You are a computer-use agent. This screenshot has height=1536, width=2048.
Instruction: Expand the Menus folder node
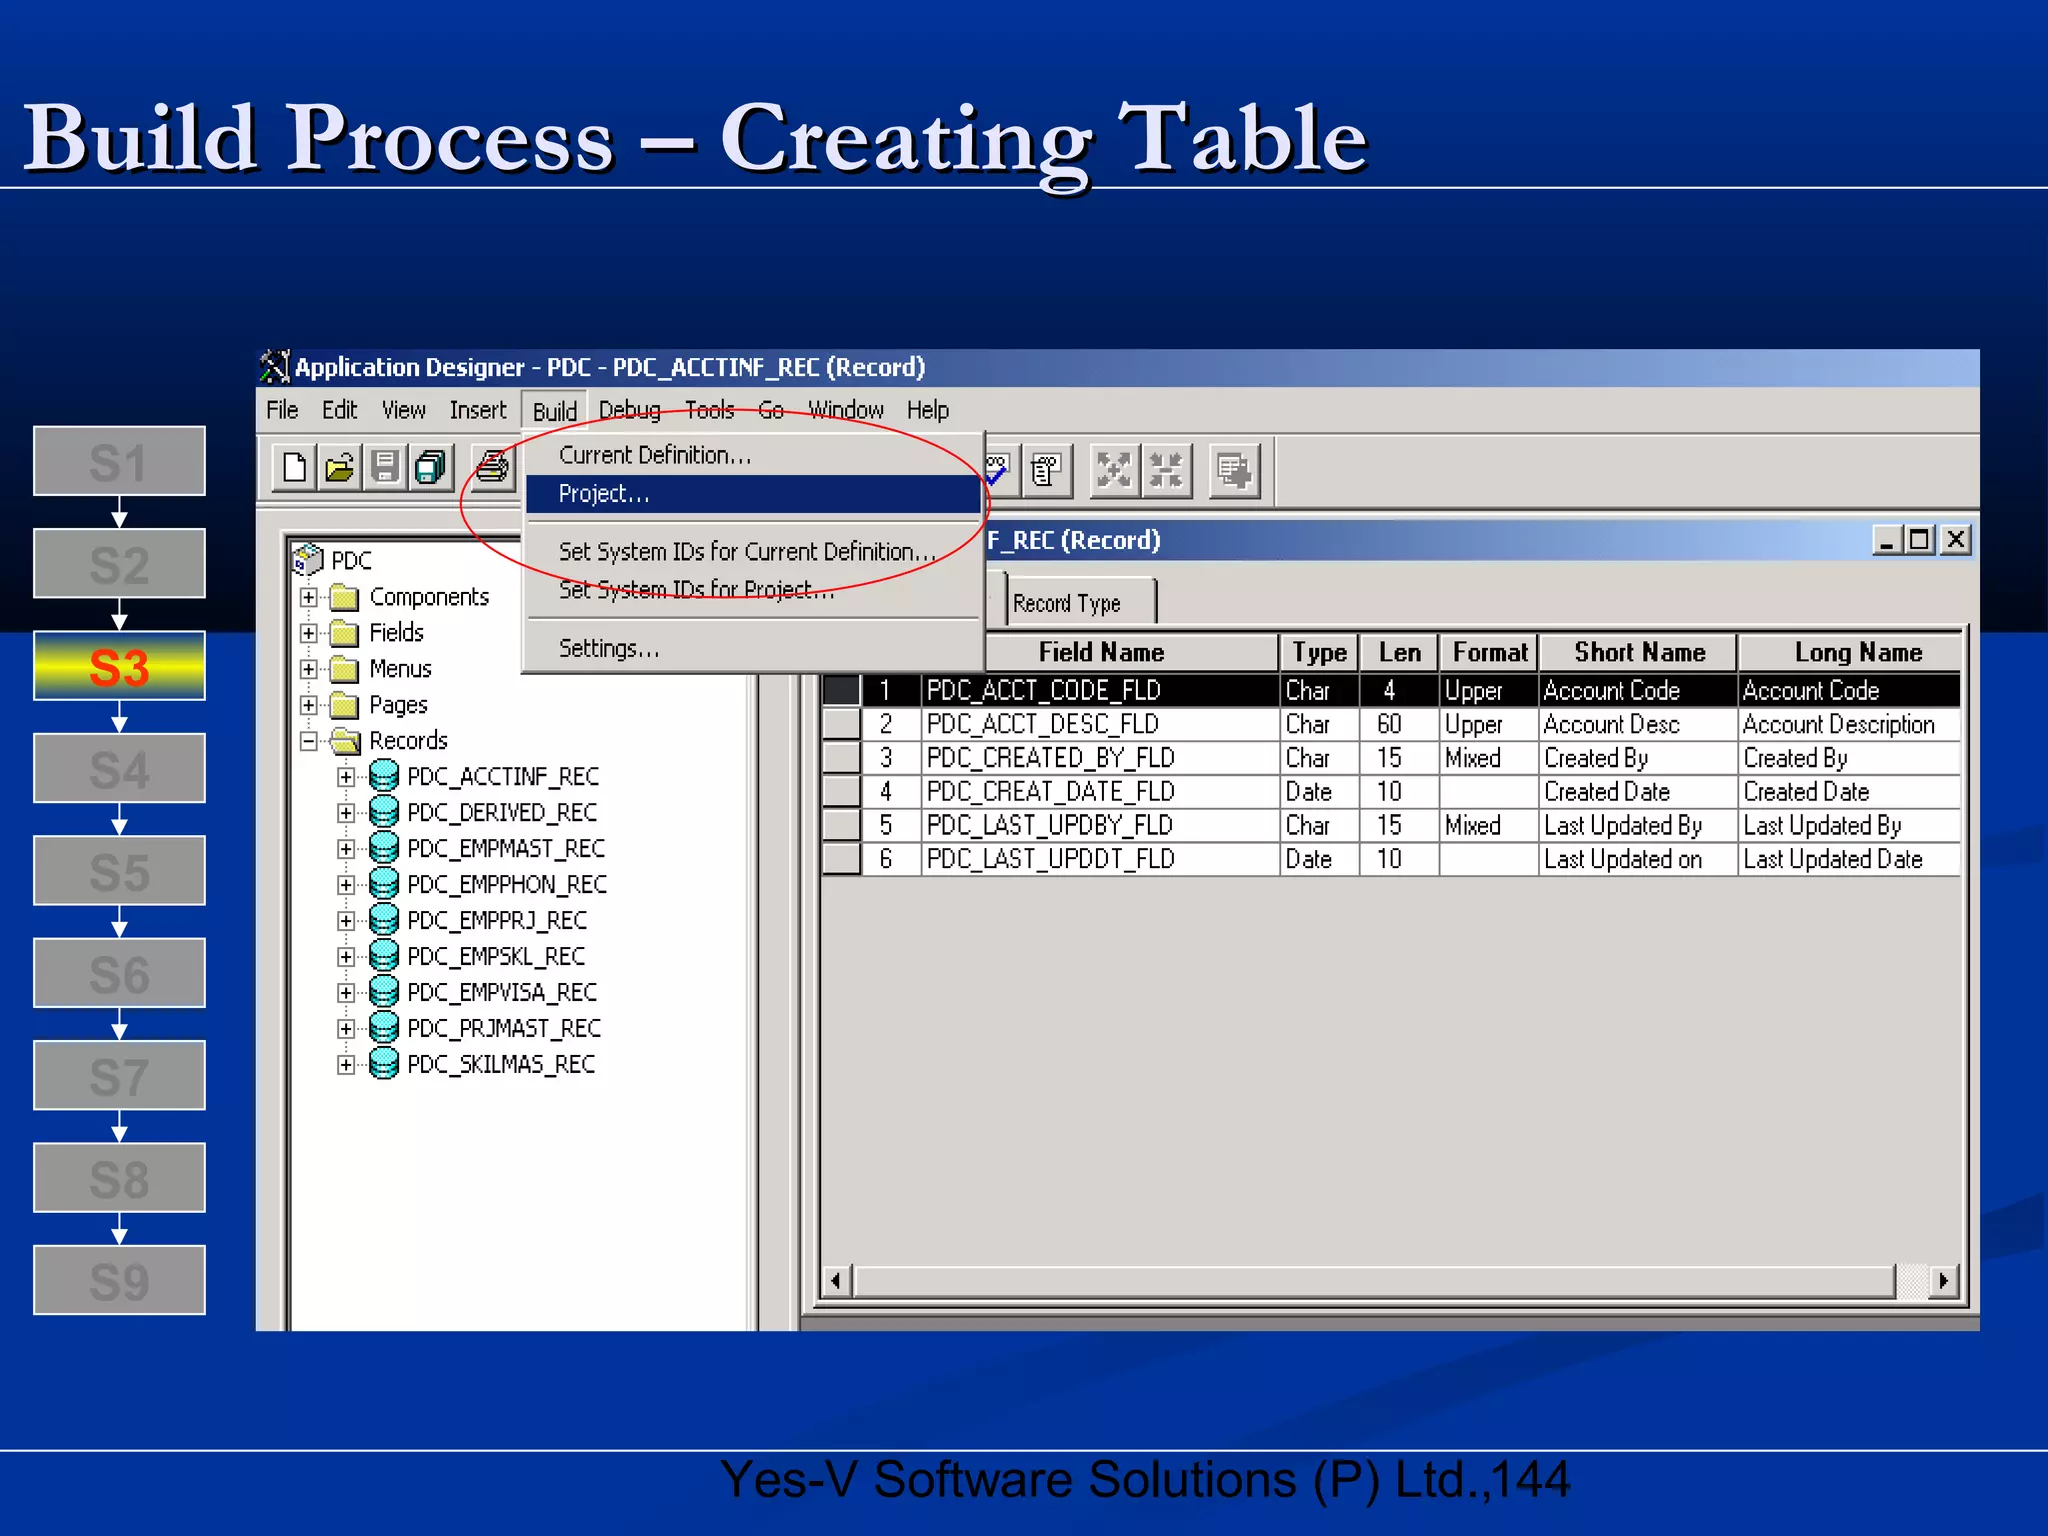[309, 669]
